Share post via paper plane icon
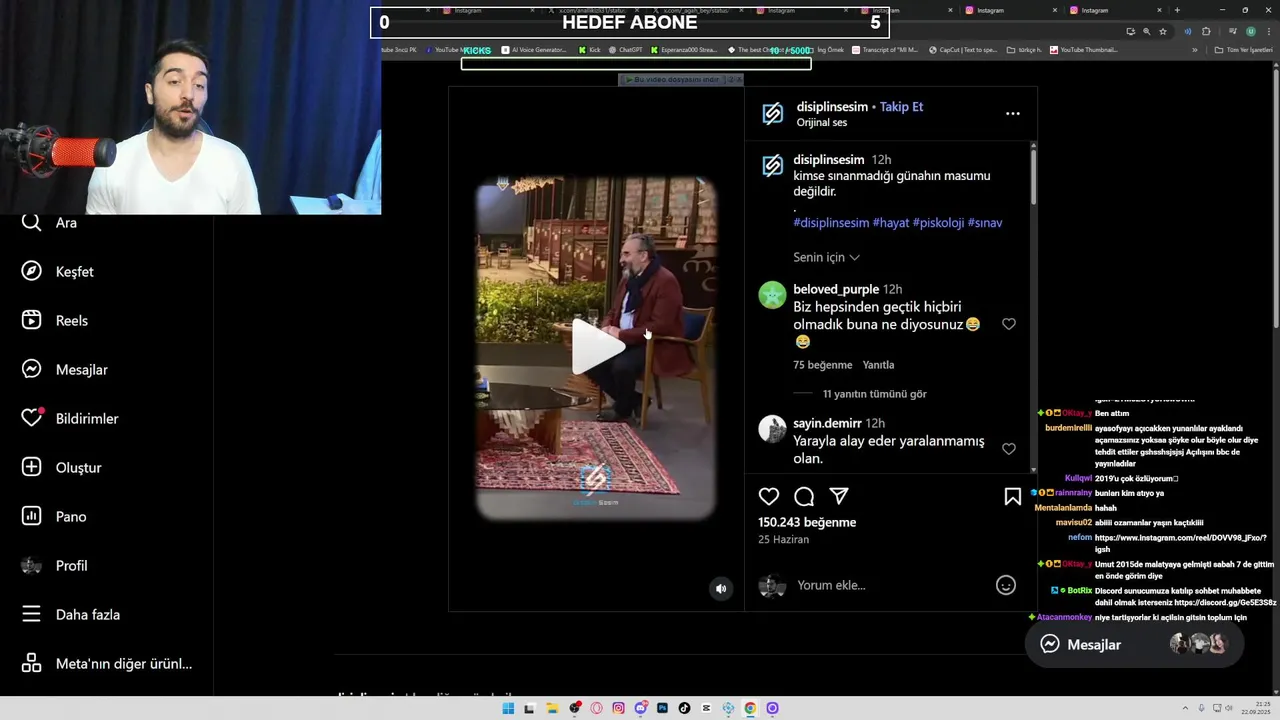 coord(839,496)
